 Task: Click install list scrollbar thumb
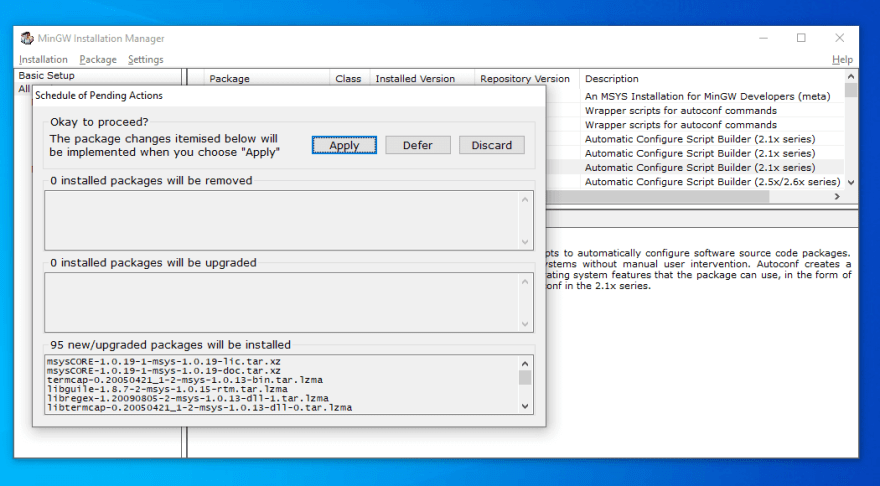(525, 377)
